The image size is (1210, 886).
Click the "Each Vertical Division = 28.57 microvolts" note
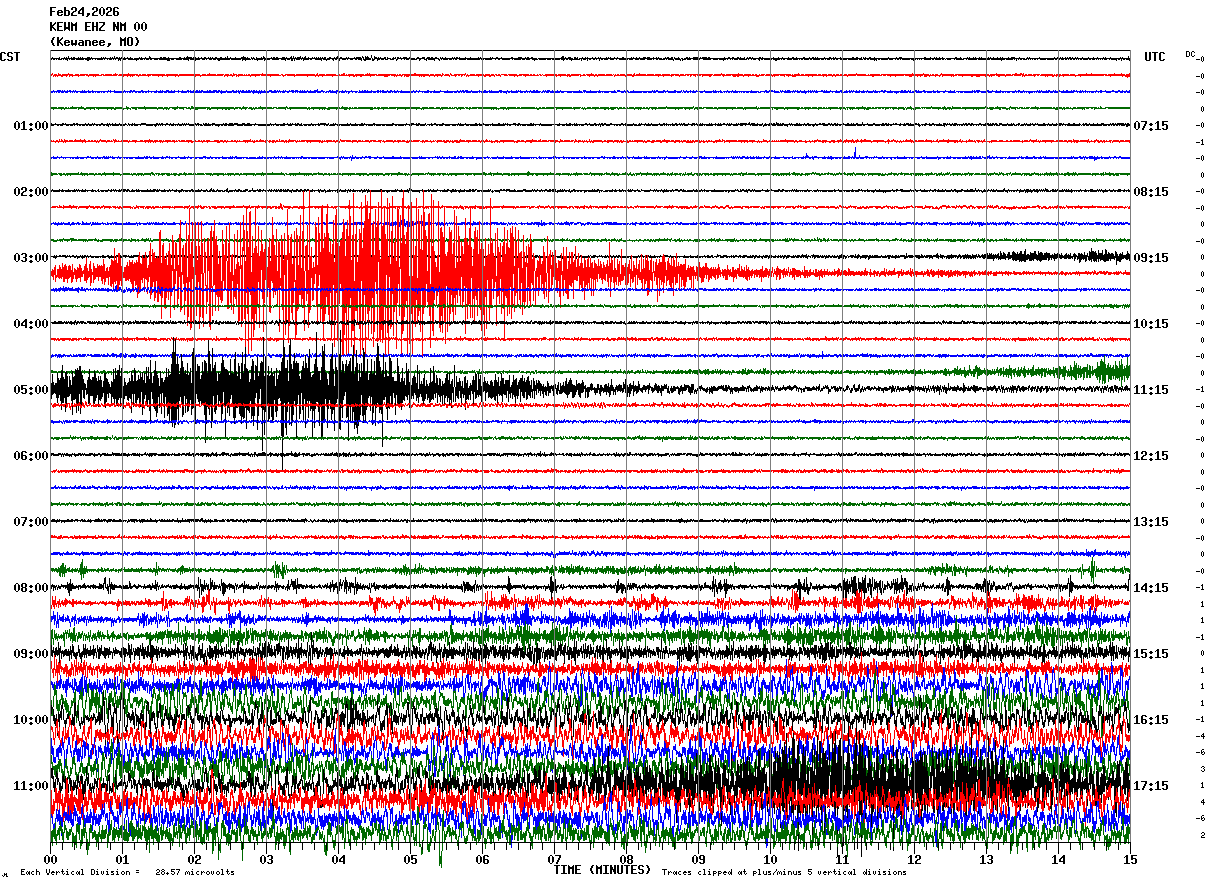pyautogui.click(x=128, y=873)
